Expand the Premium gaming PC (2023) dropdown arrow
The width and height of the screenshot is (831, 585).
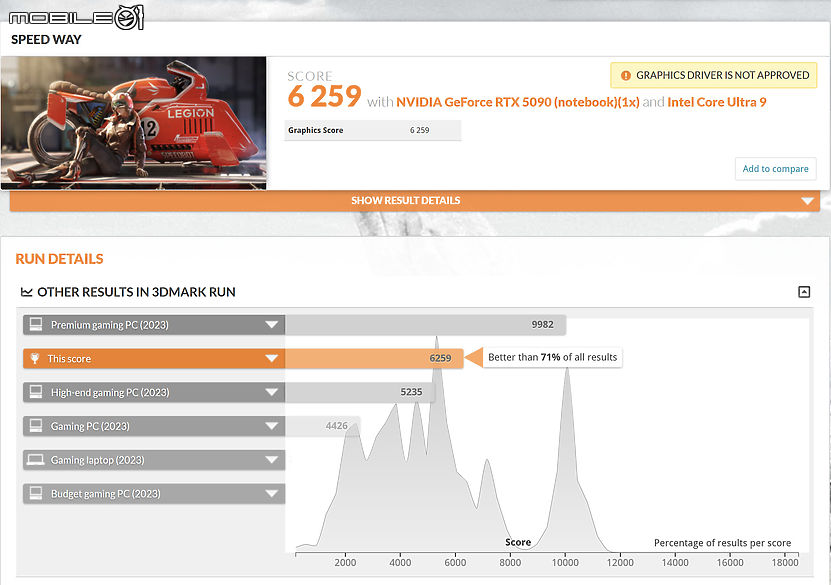coord(271,325)
